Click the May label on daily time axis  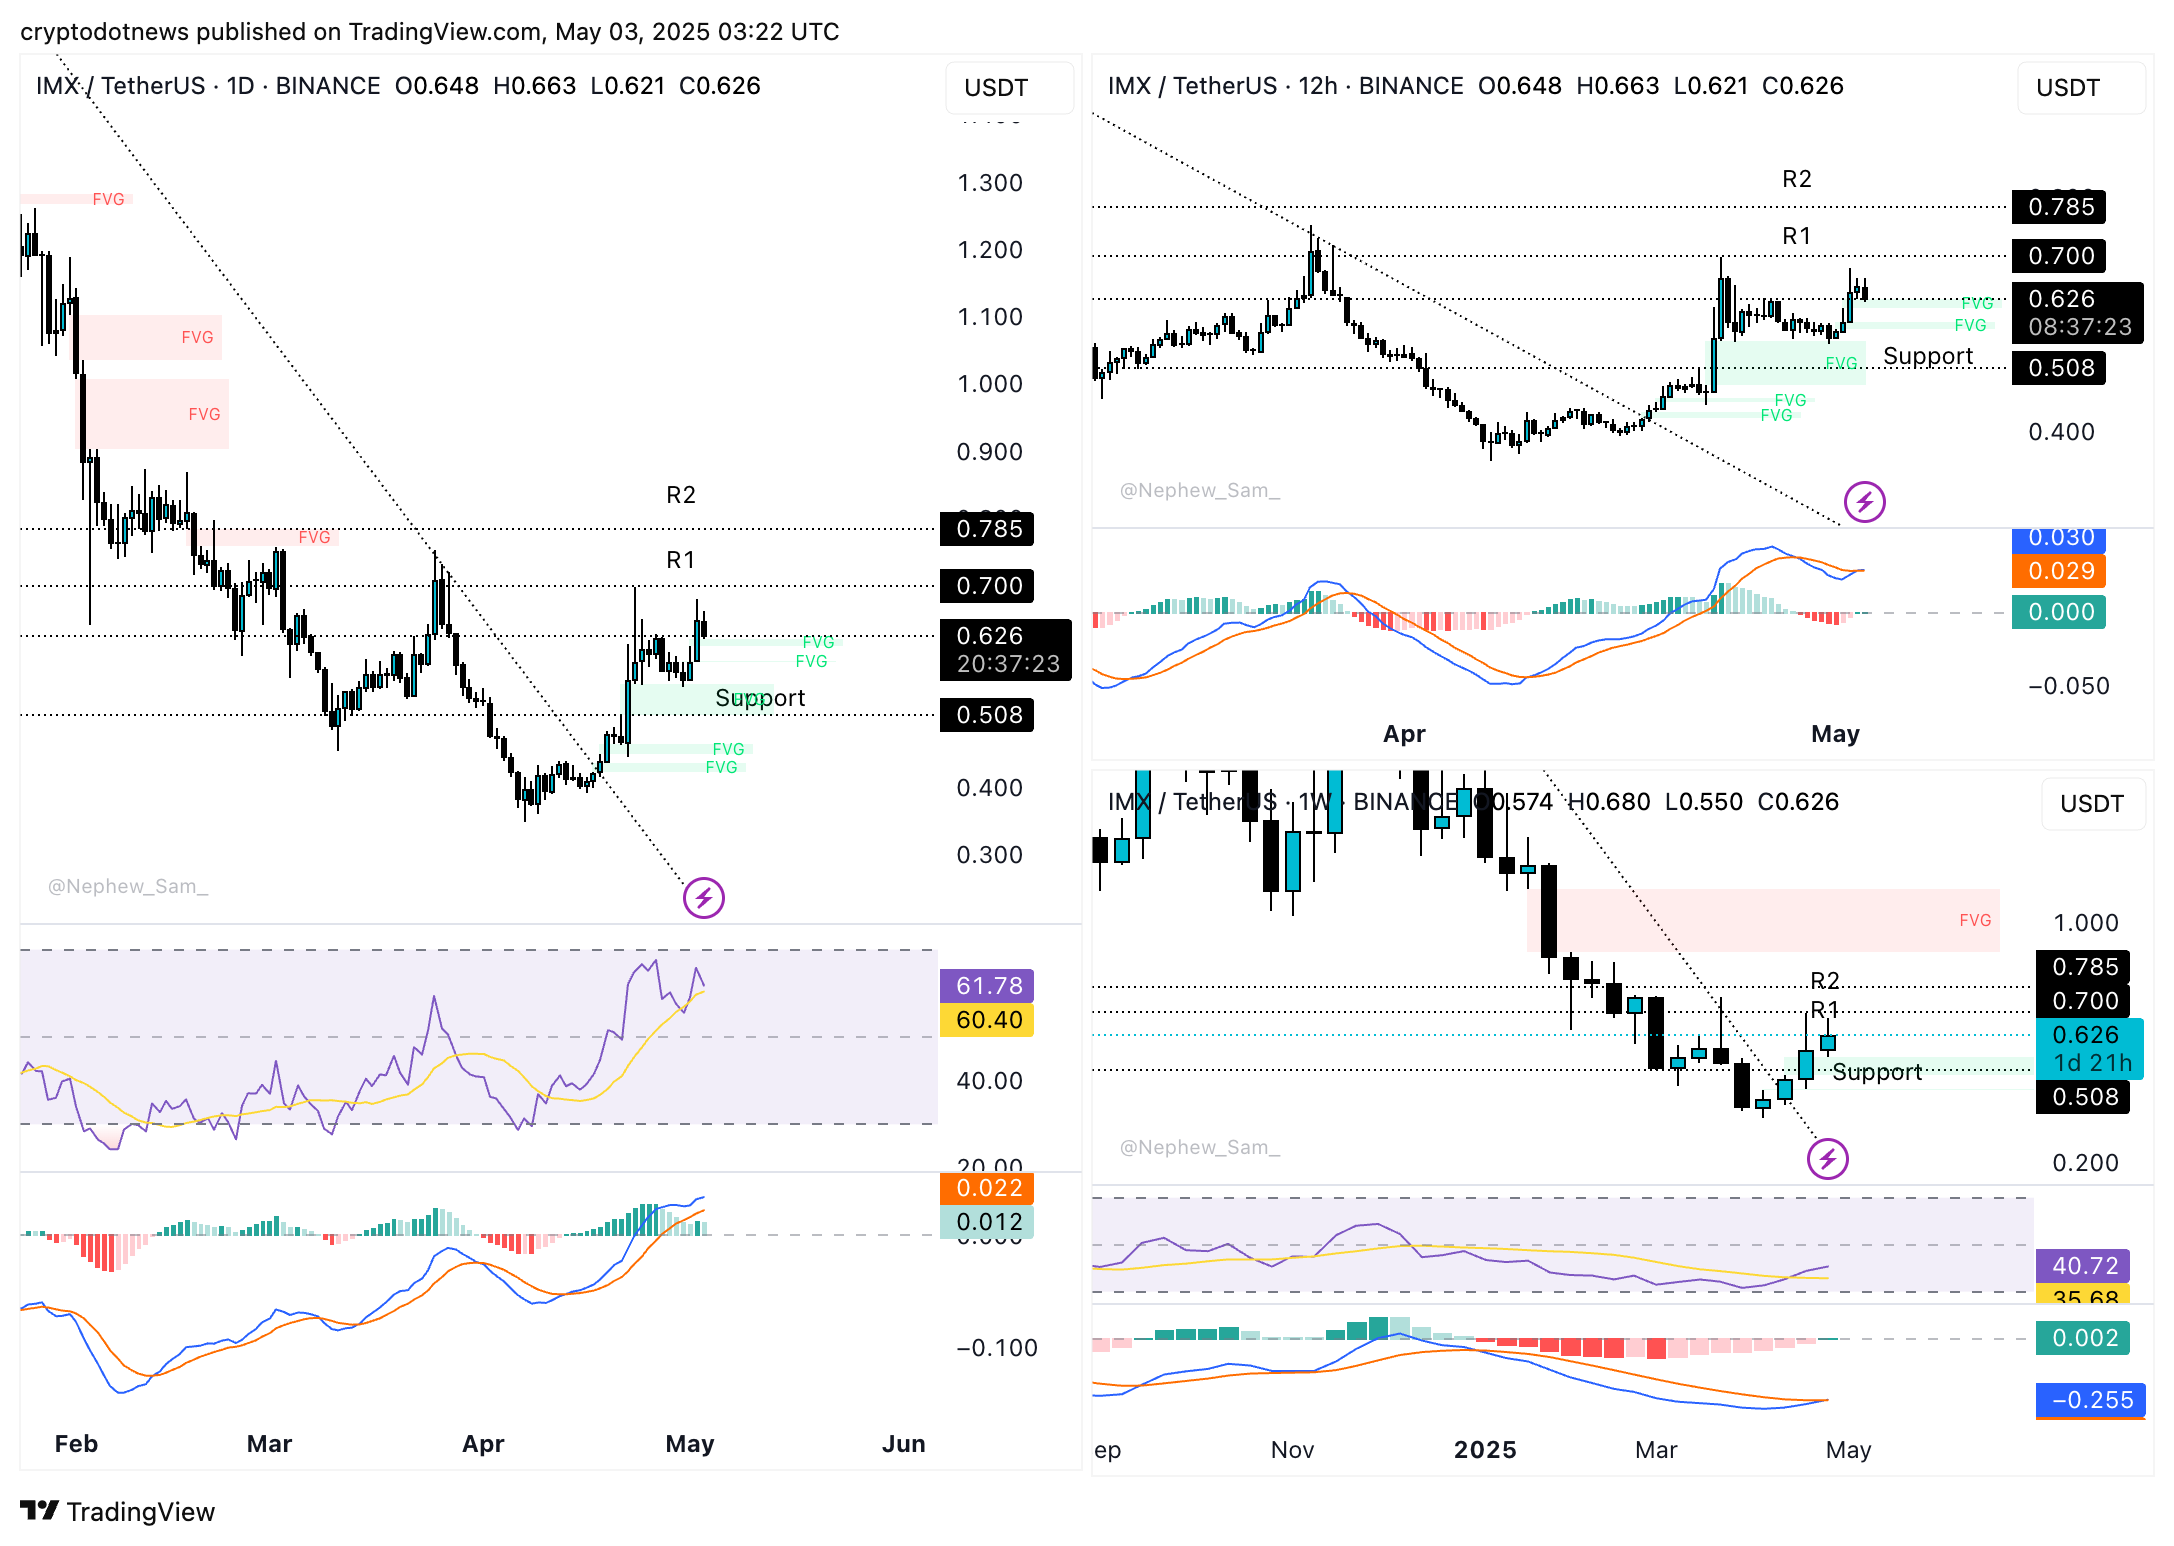tap(689, 1444)
